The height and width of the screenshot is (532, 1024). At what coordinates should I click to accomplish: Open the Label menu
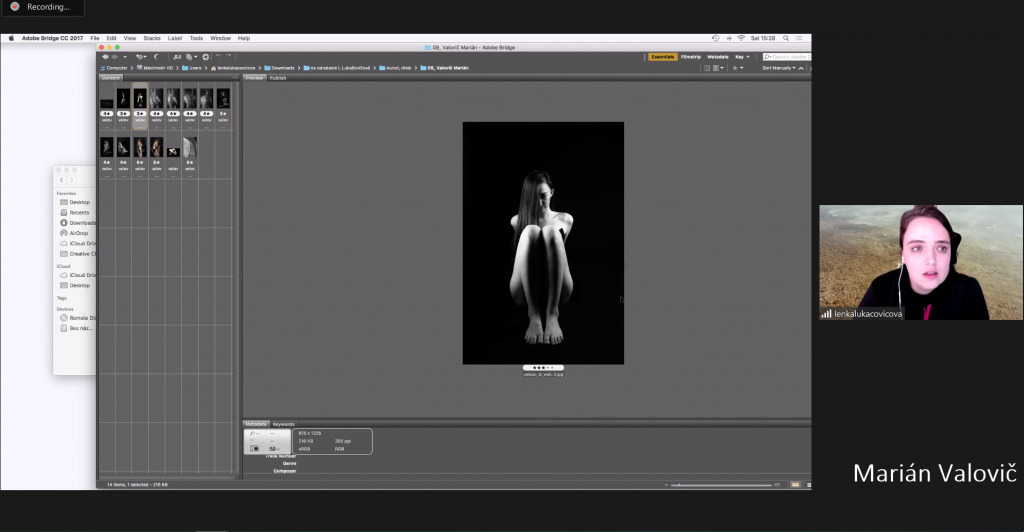point(174,38)
